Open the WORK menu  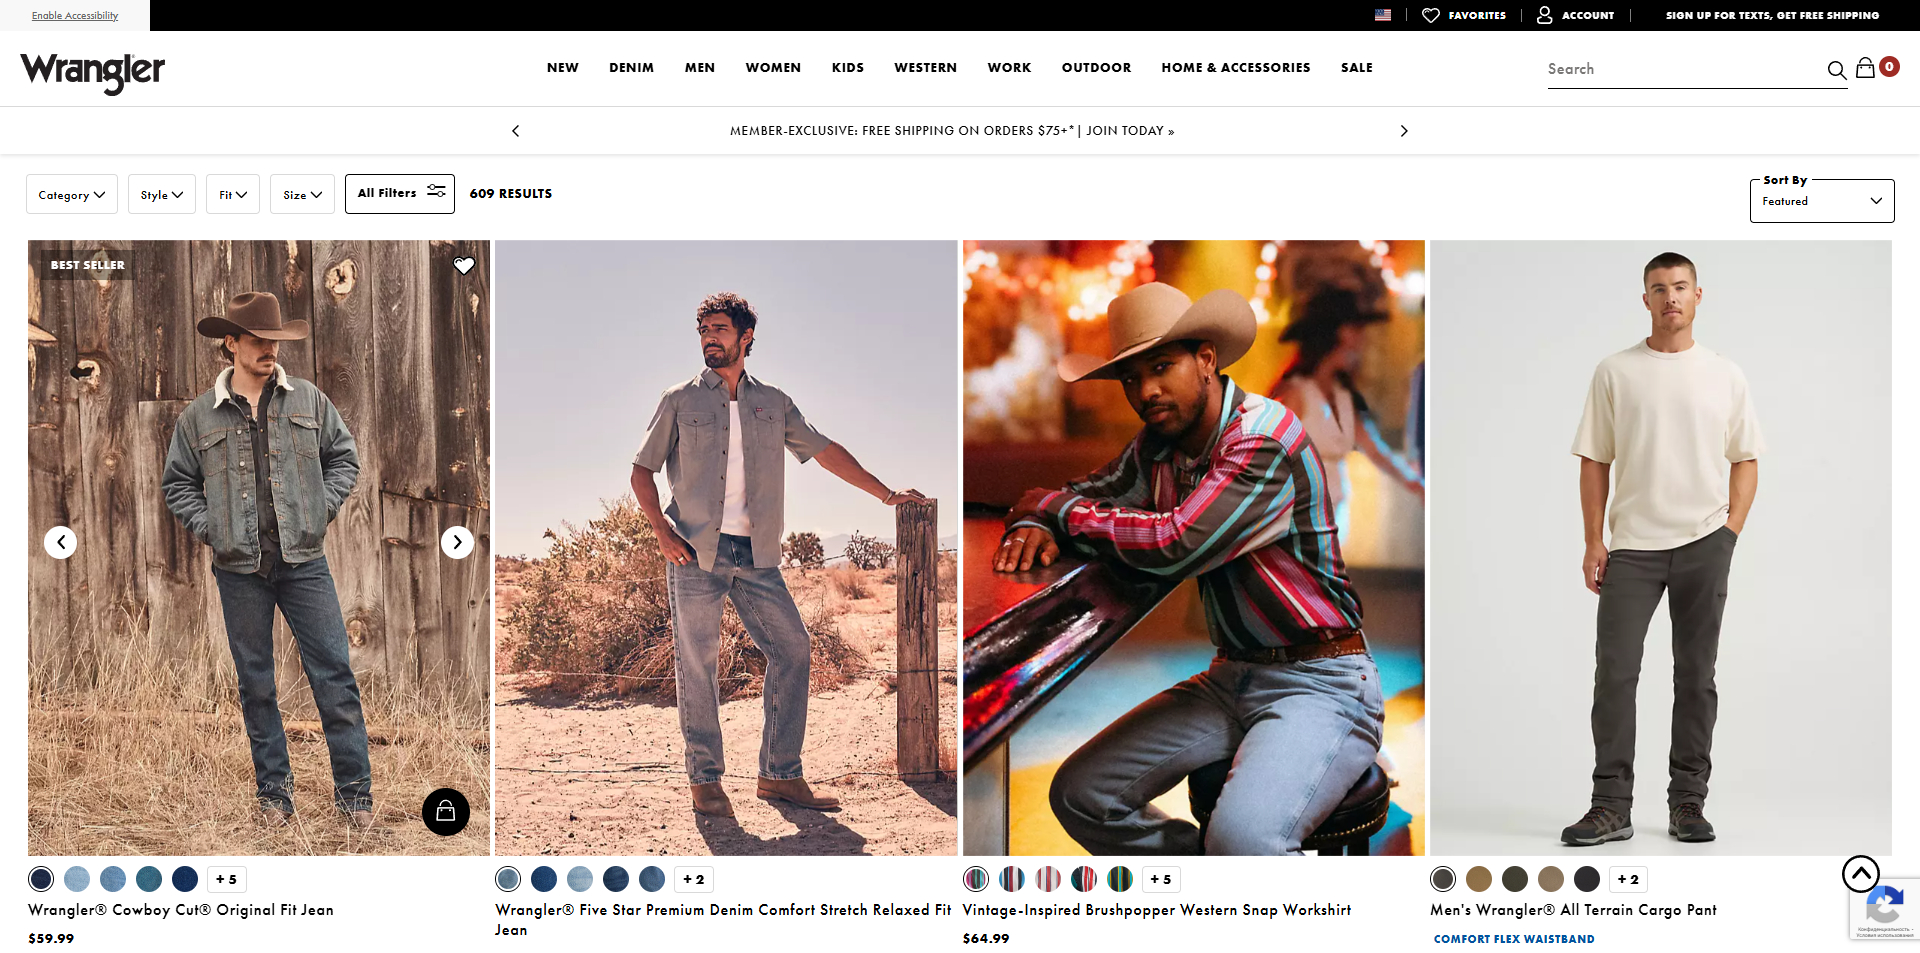coord(1009,68)
